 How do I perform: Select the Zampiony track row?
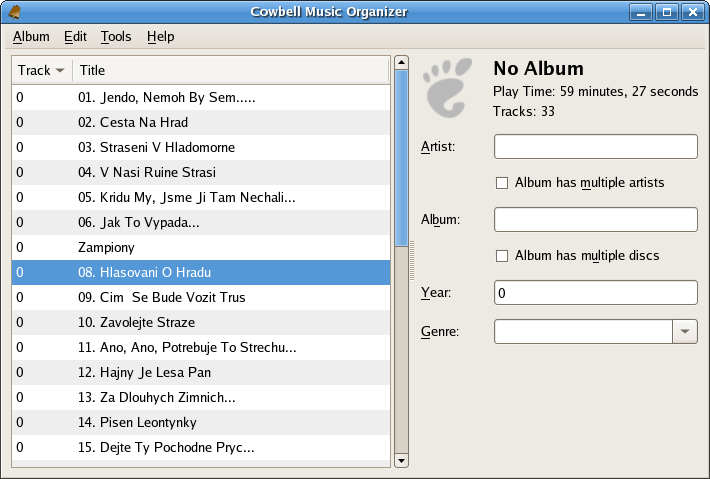[x=201, y=247]
